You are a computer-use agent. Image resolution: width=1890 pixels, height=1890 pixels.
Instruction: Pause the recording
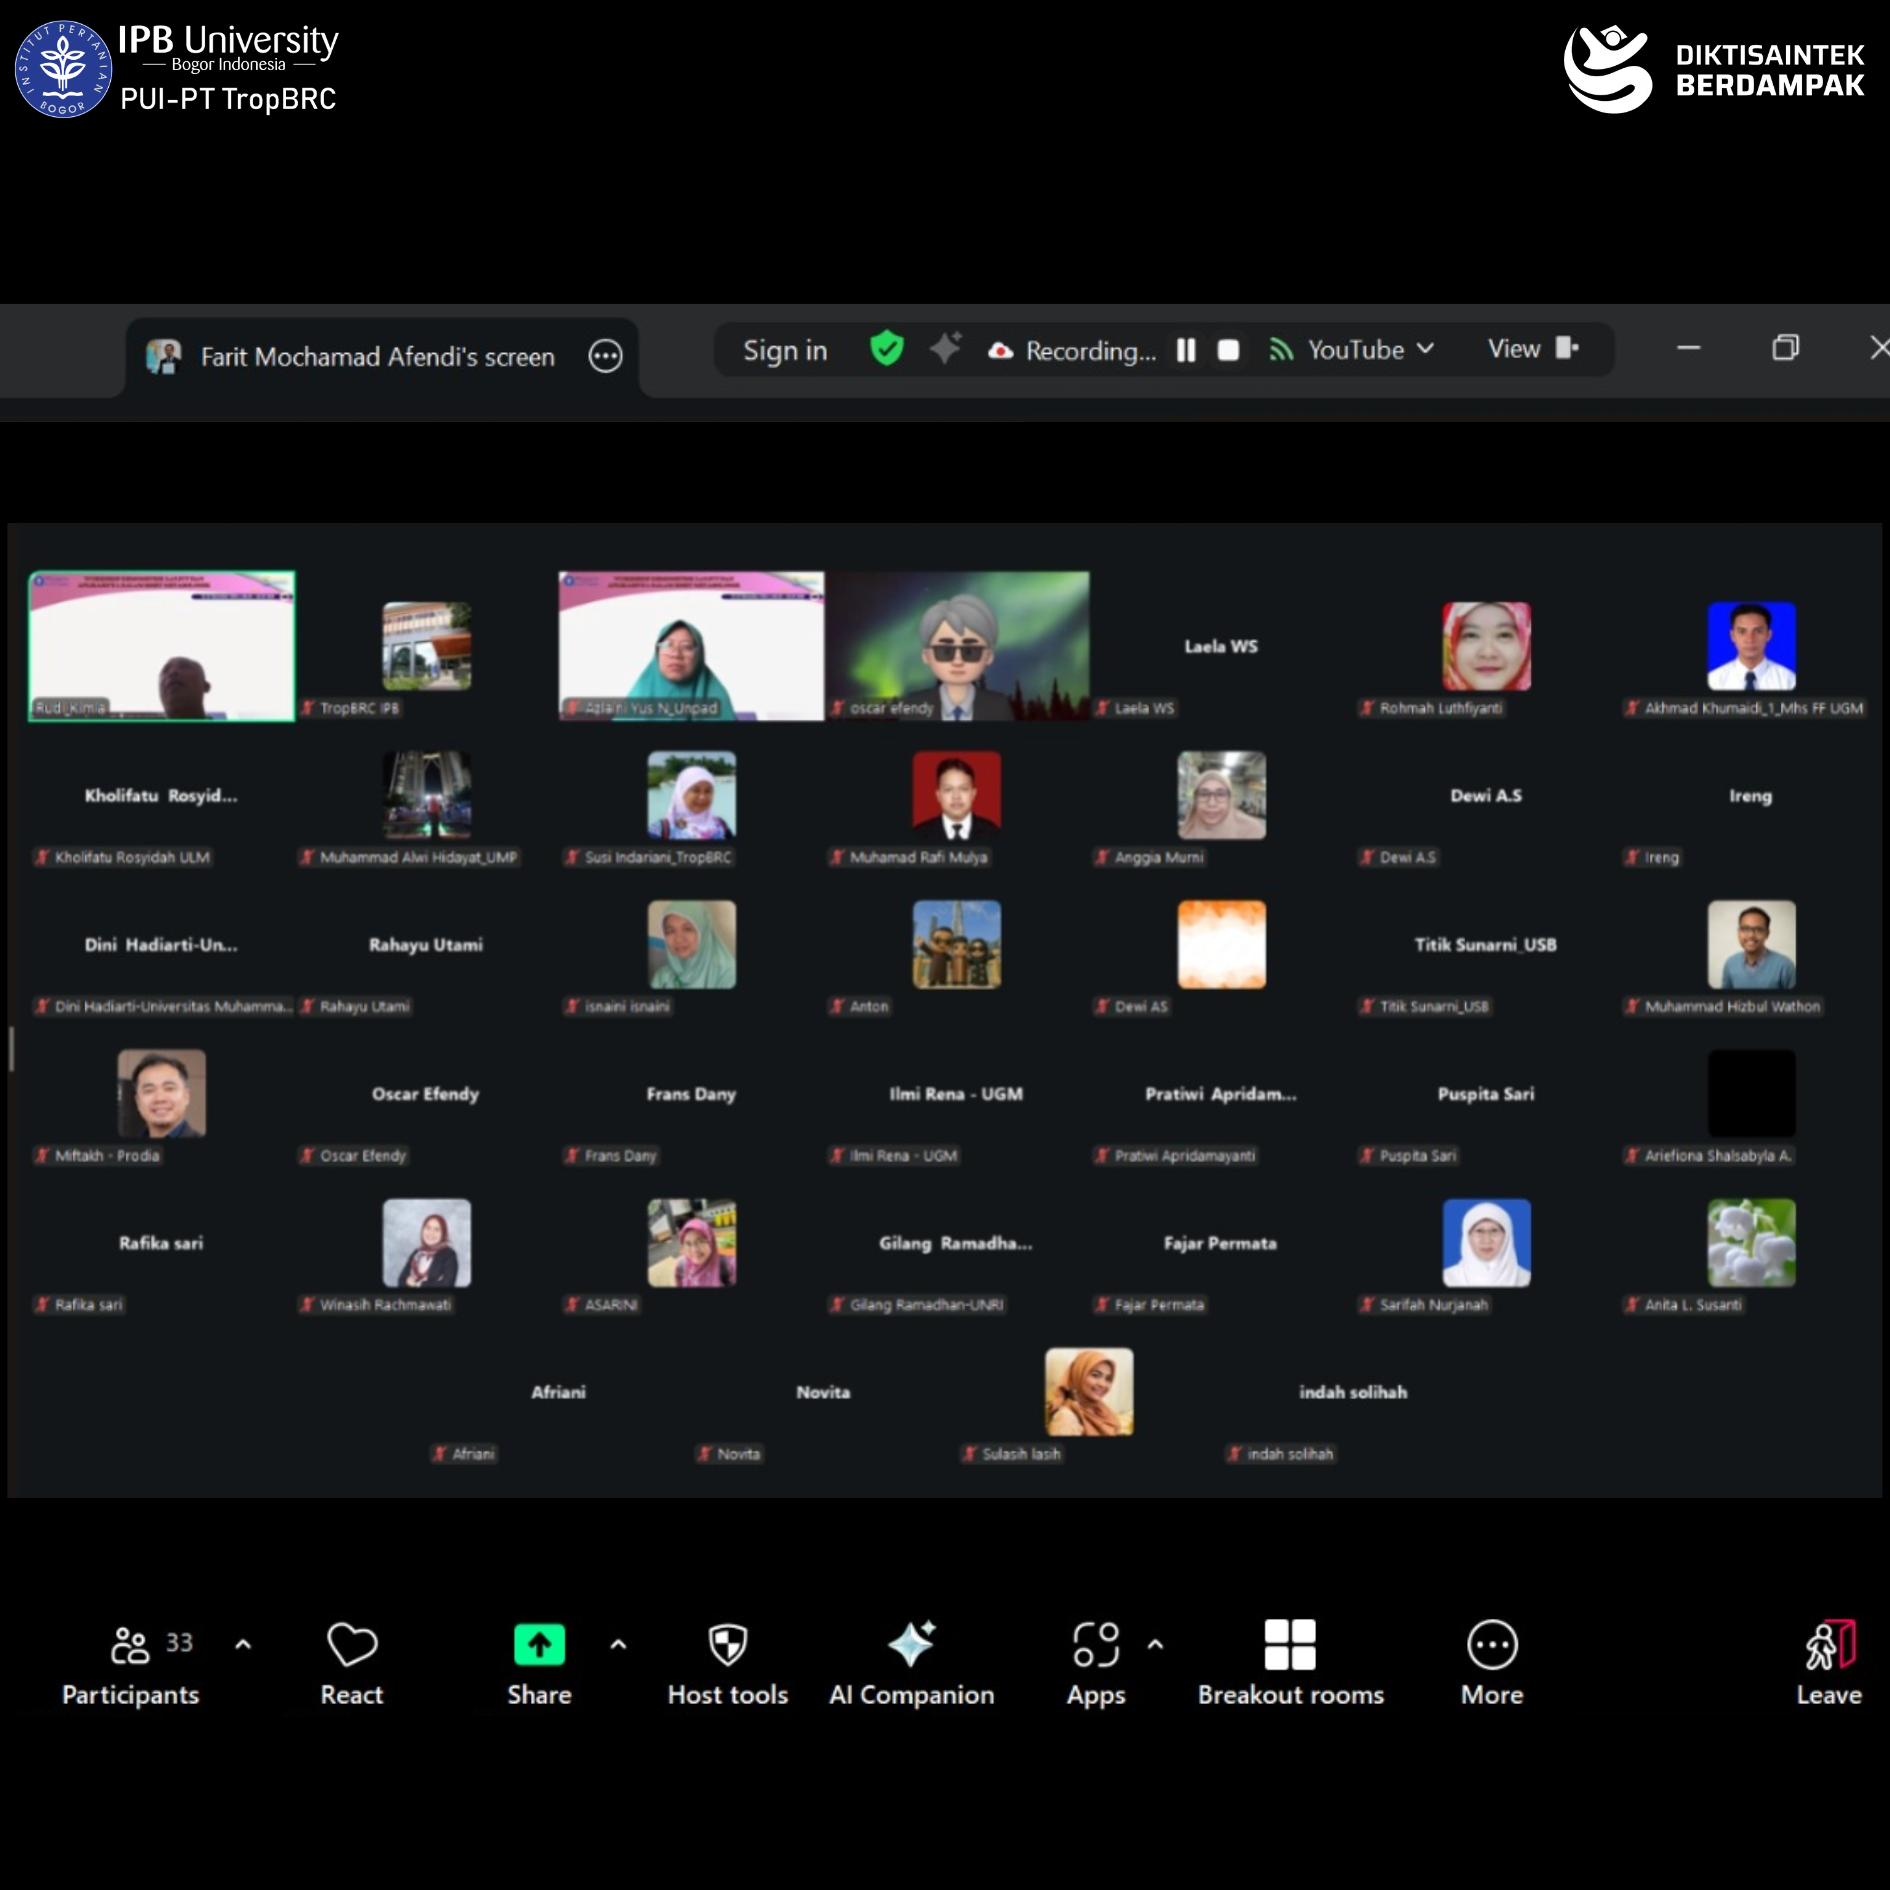pos(1186,350)
